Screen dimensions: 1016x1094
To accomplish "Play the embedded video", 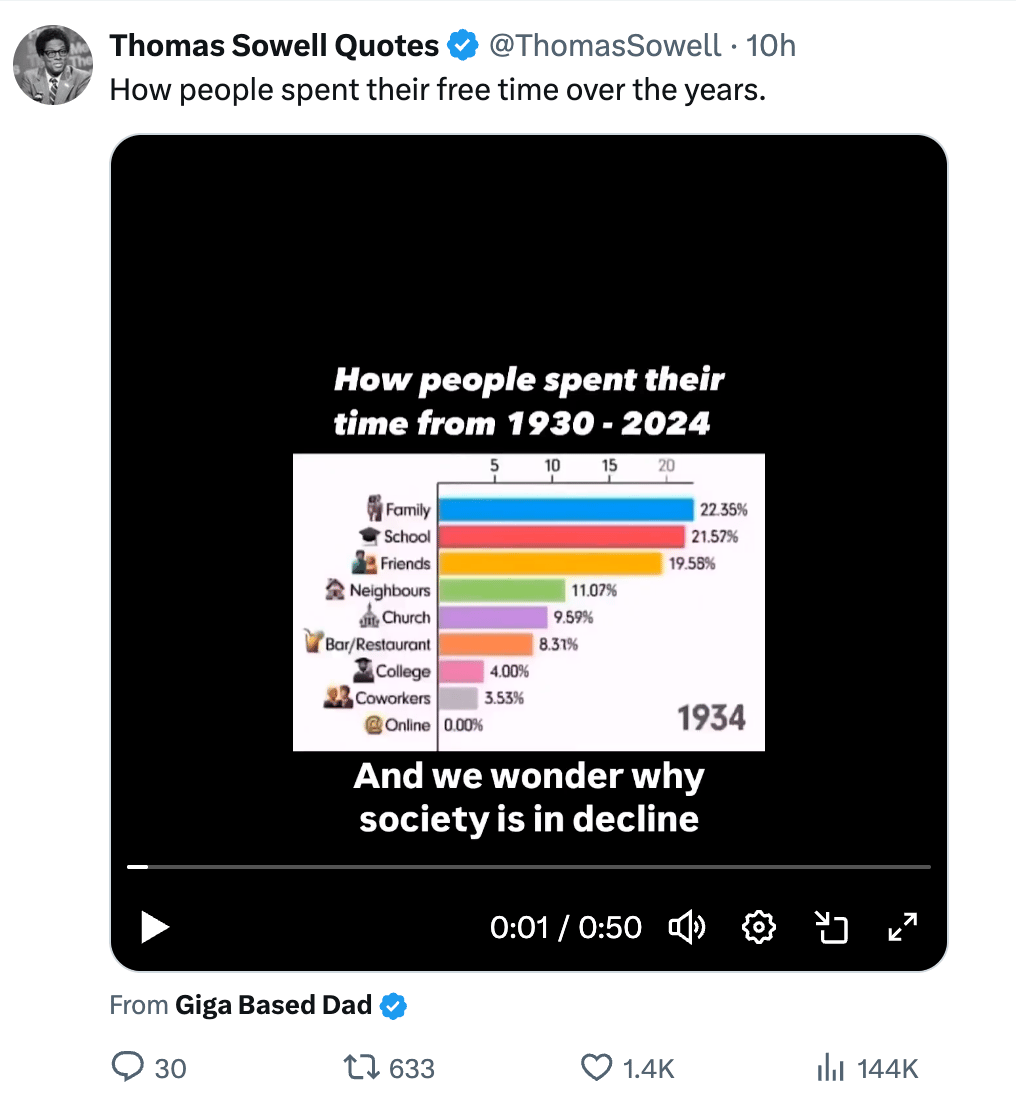I will pos(155,927).
